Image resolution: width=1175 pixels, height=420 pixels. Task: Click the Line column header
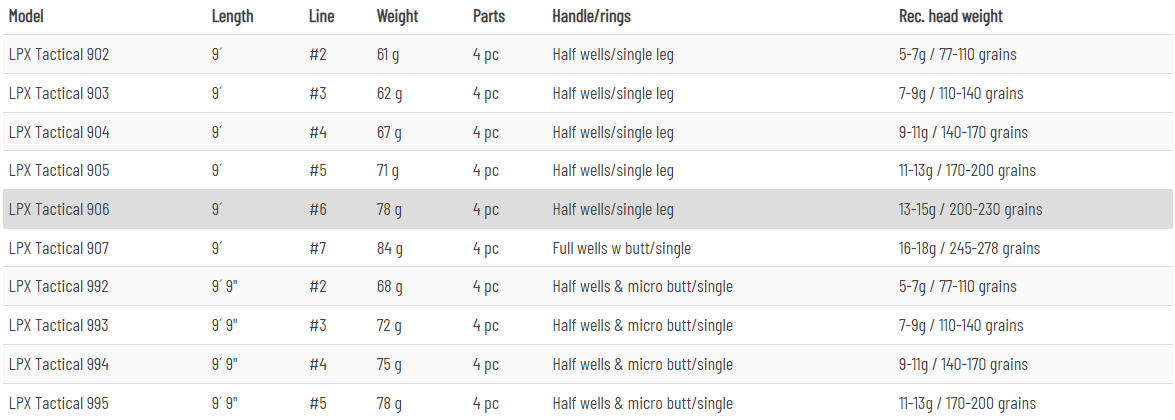pos(321,16)
